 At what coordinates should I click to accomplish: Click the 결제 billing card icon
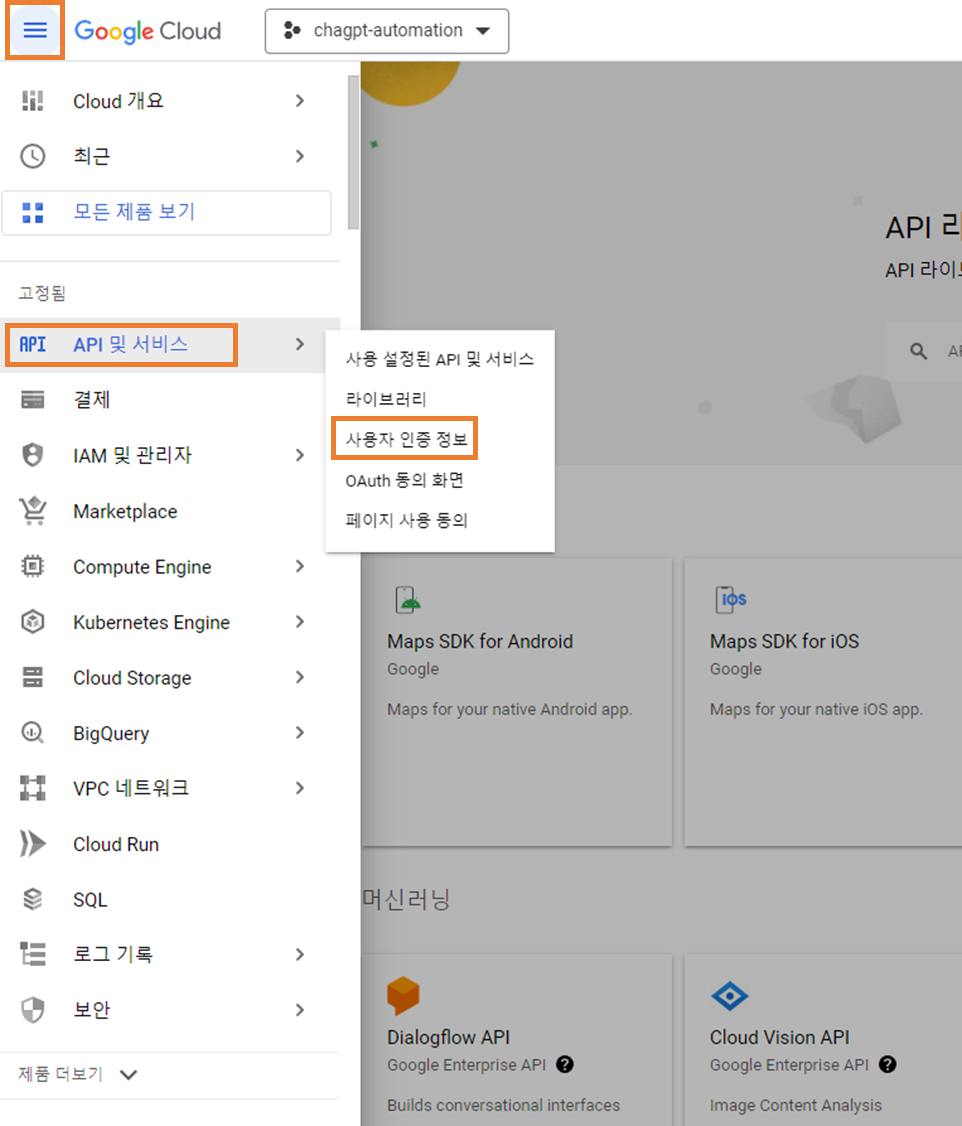[x=32, y=399]
